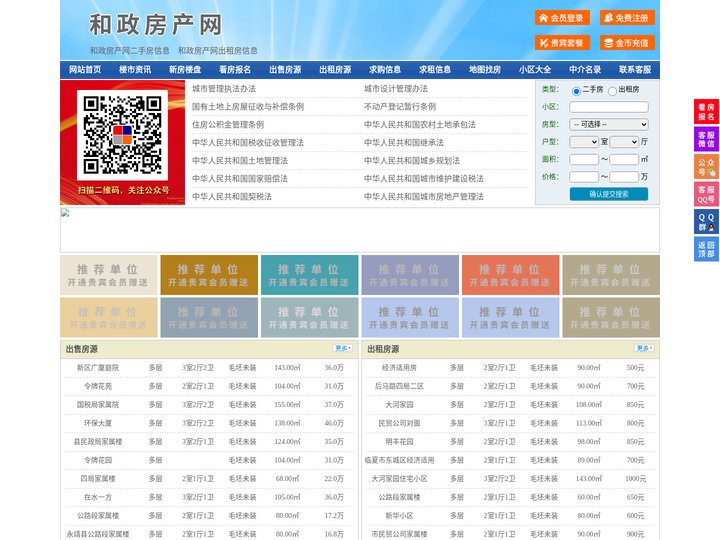720x540 pixels.
Task: Open 住房公积金管理条例 link
Action: (x=228, y=124)
